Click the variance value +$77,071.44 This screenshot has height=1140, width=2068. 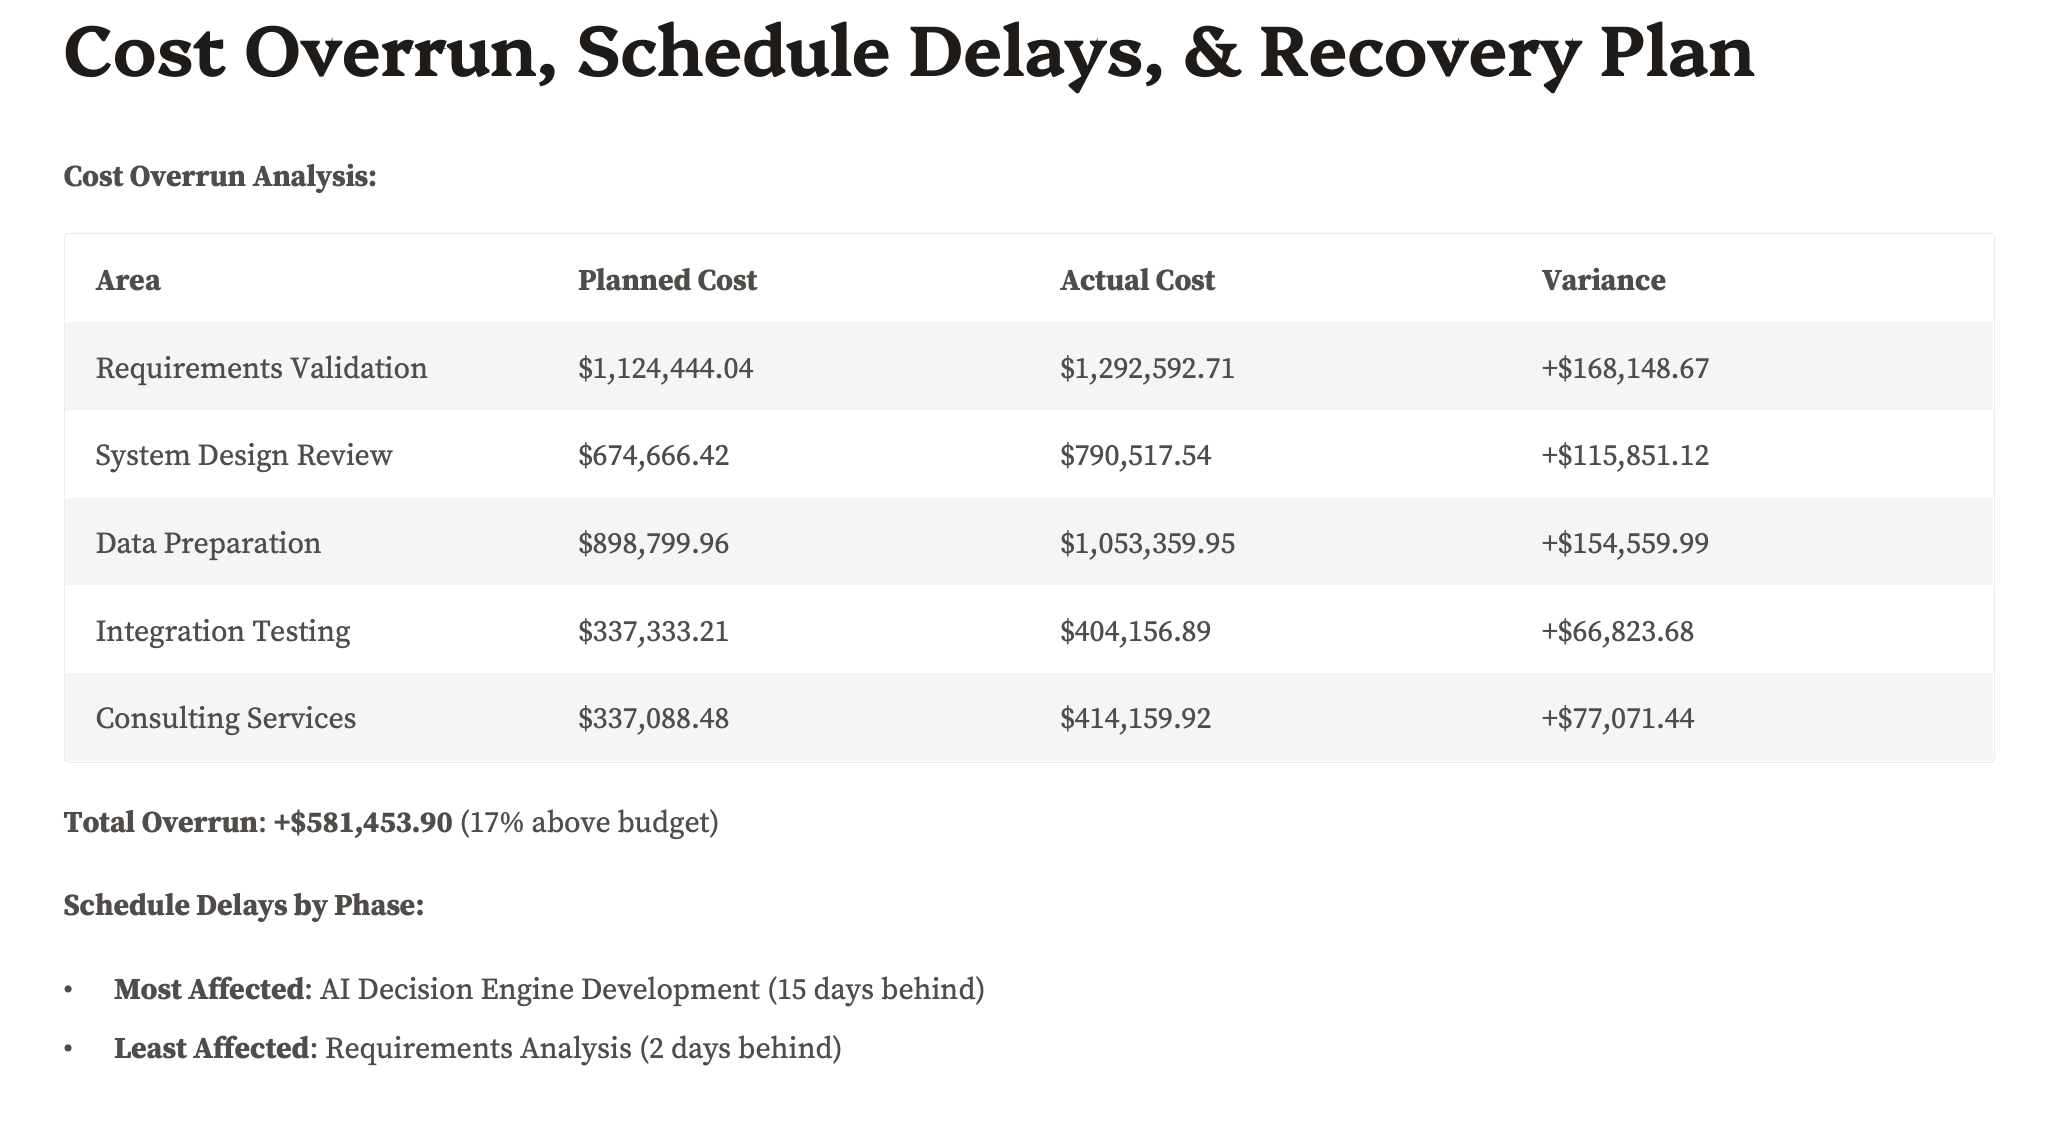[x=1617, y=718]
